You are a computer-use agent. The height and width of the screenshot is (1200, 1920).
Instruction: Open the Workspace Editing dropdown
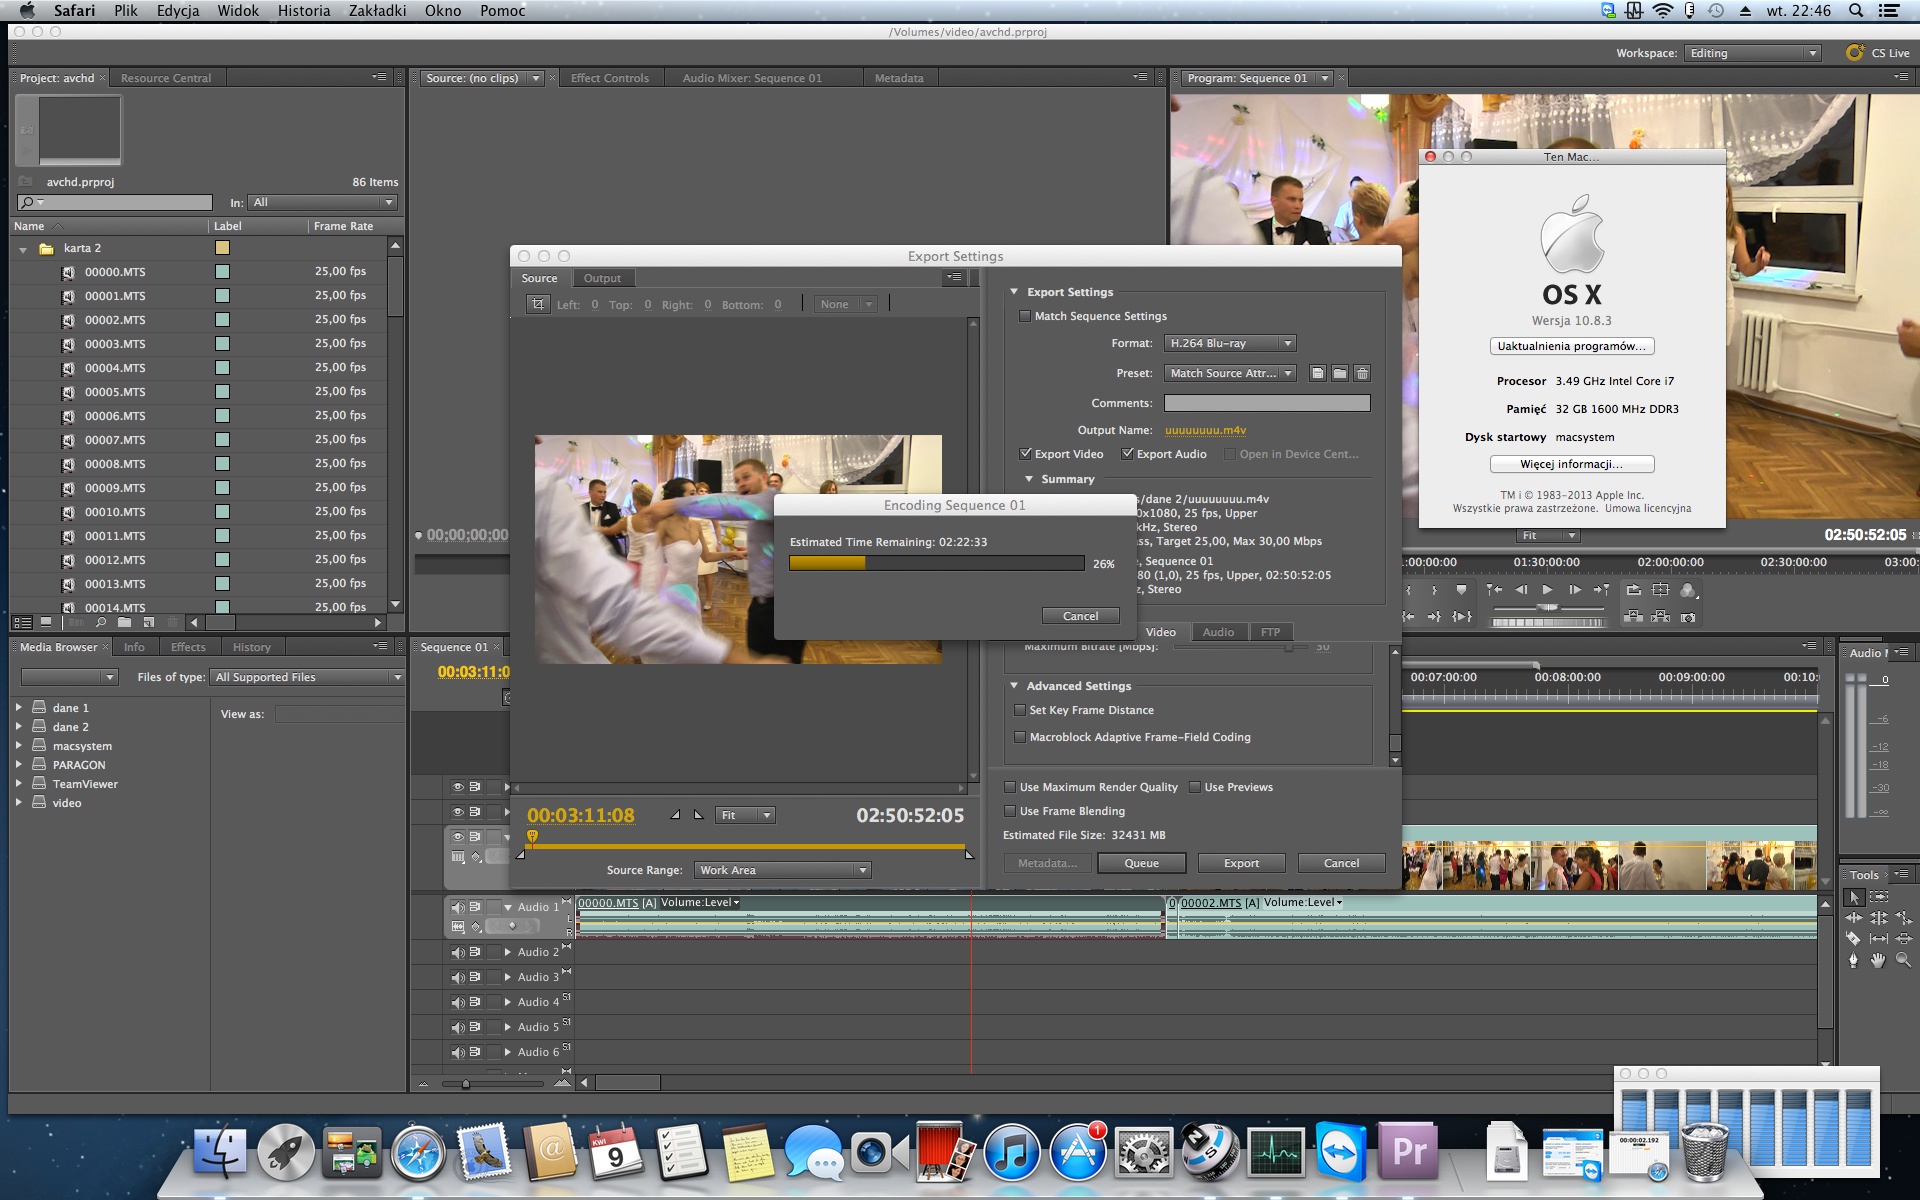point(1753,53)
